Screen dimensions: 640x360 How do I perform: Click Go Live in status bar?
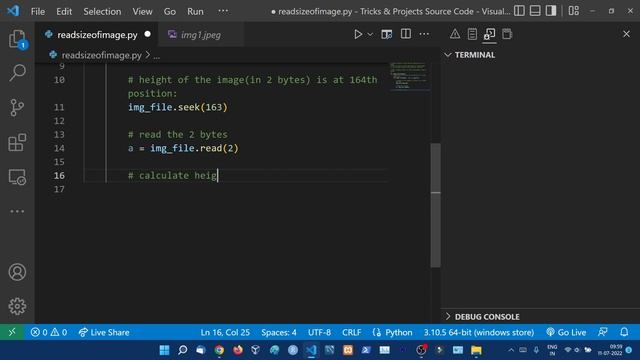click(x=566, y=332)
